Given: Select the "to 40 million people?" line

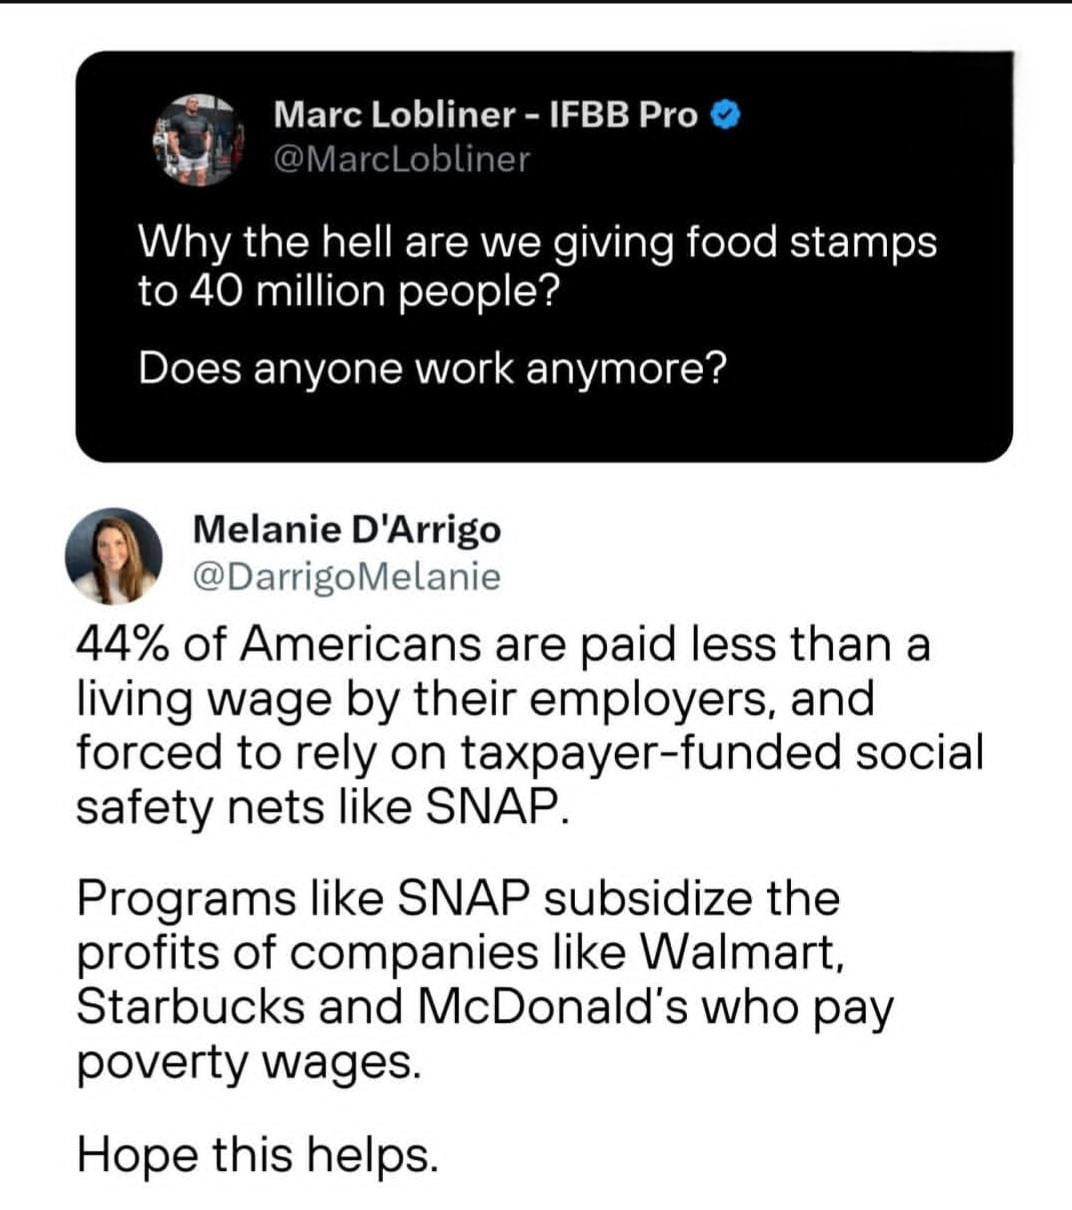Looking at the screenshot, I should pos(348,291).
